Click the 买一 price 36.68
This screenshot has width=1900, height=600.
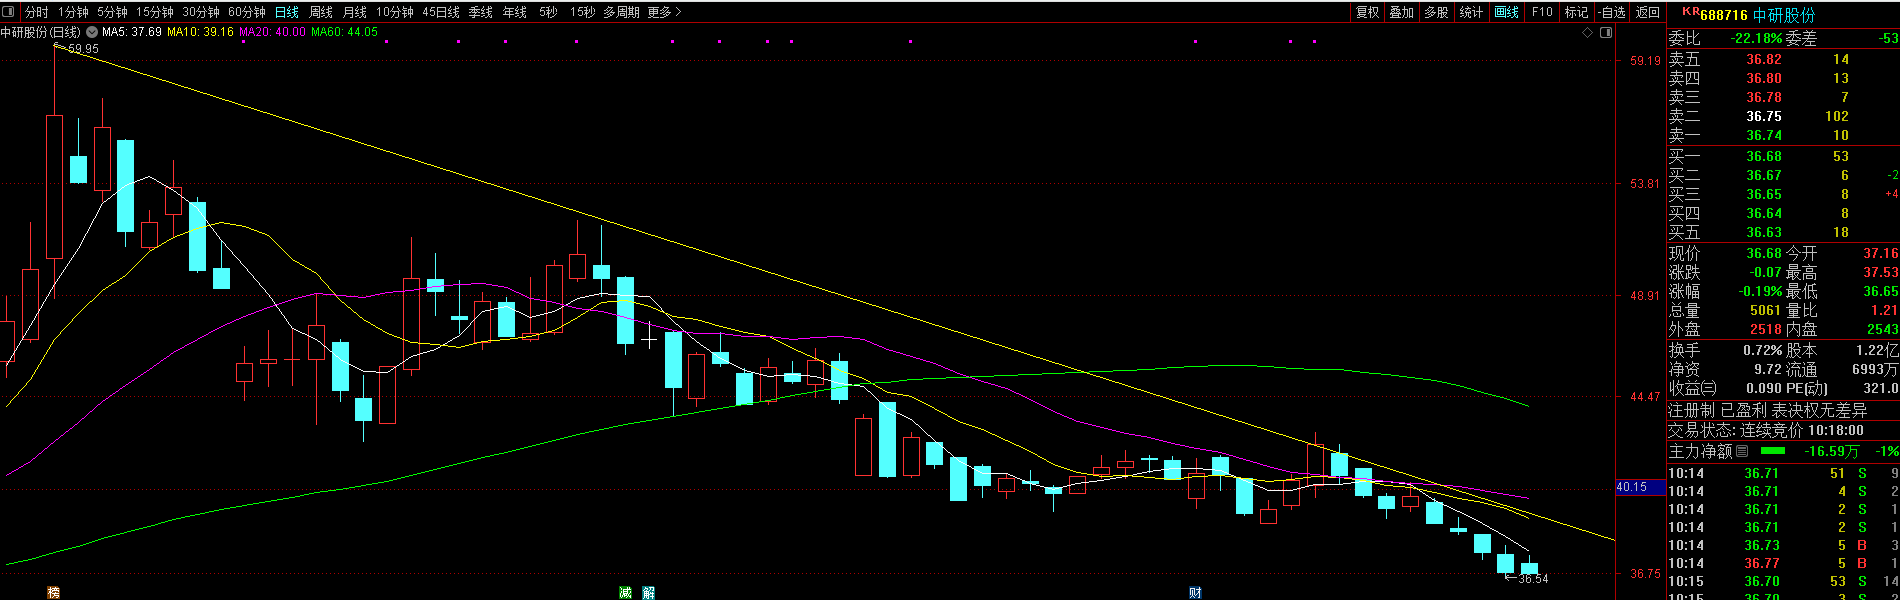coord(1764,156)
